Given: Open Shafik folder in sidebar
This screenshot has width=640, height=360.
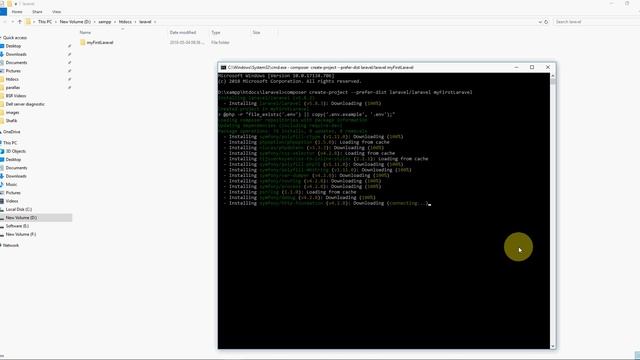Looking at the screenshot, I should tap(11, 121).
